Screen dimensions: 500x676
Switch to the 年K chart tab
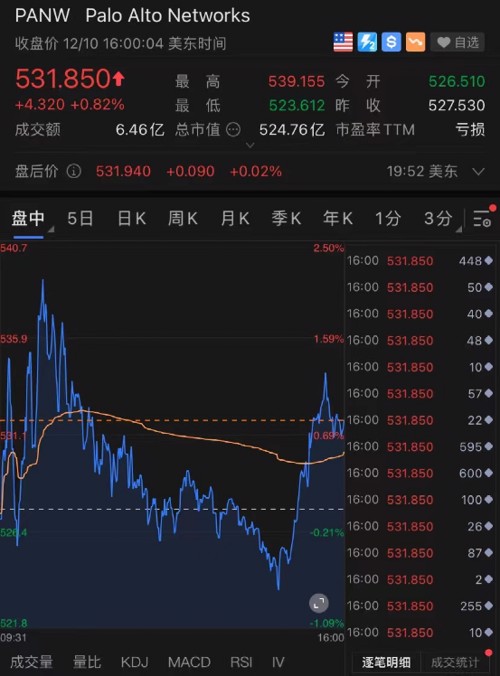click(338, 219)
